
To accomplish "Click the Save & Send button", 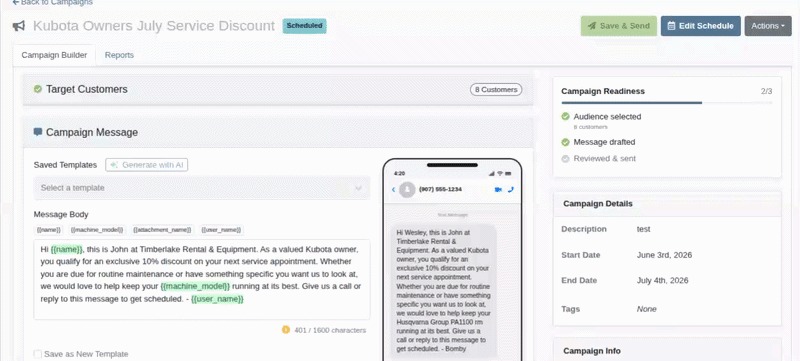I will point(619,26).
